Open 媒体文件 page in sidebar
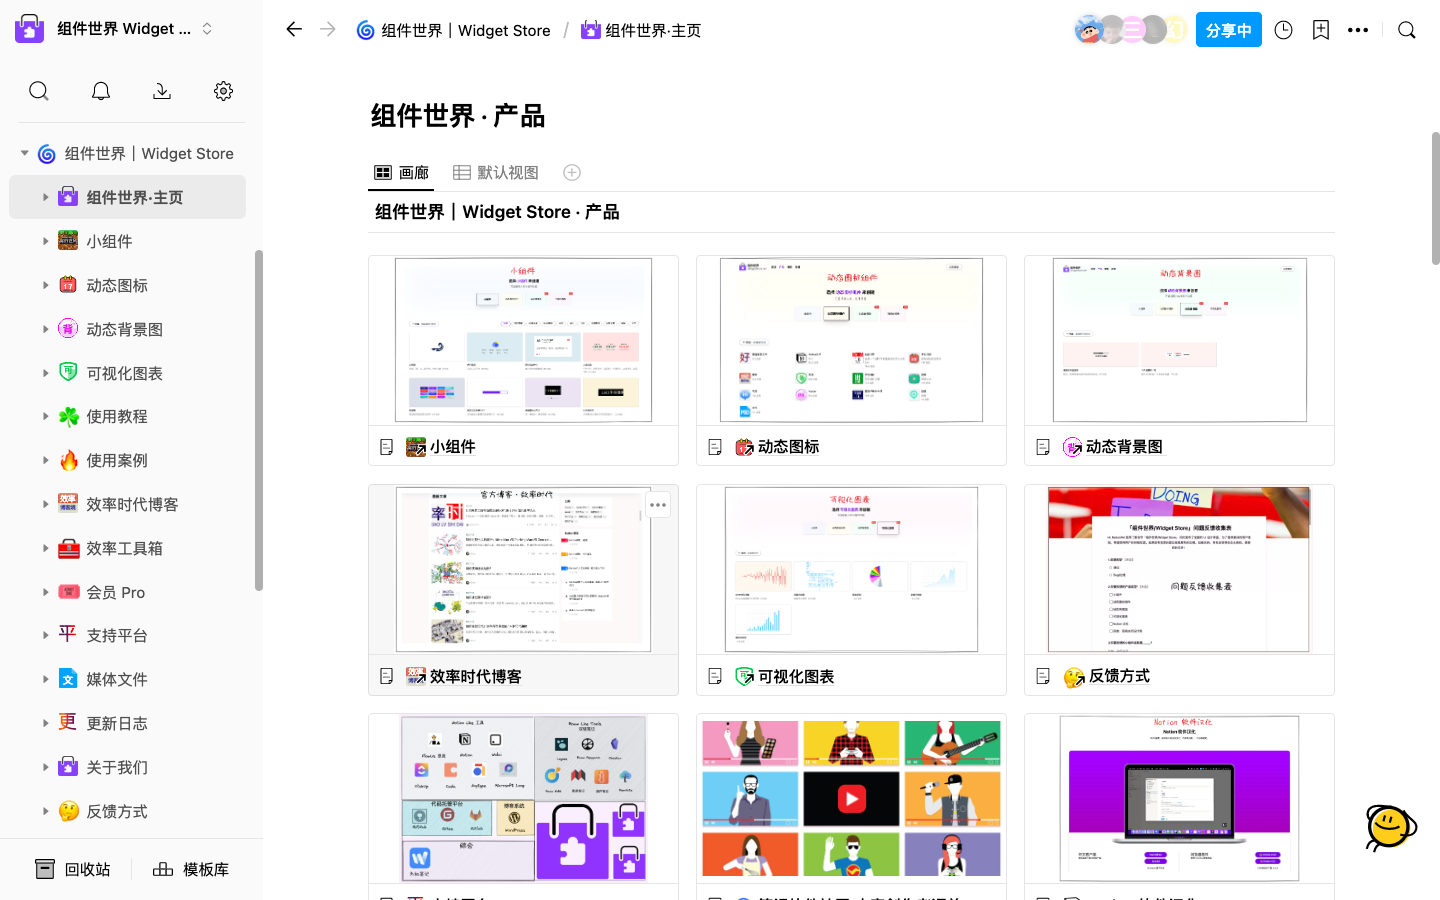The height and width of the screenshot is (900, 1440). click(x=127, y=679)
